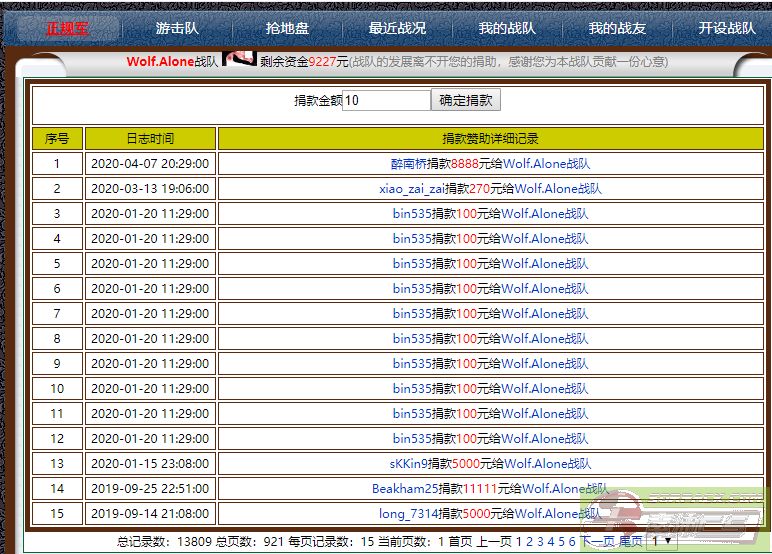Click the Wolf.Alone team name in header
Screen dimensions: 772x554
(x=160, y=62)
